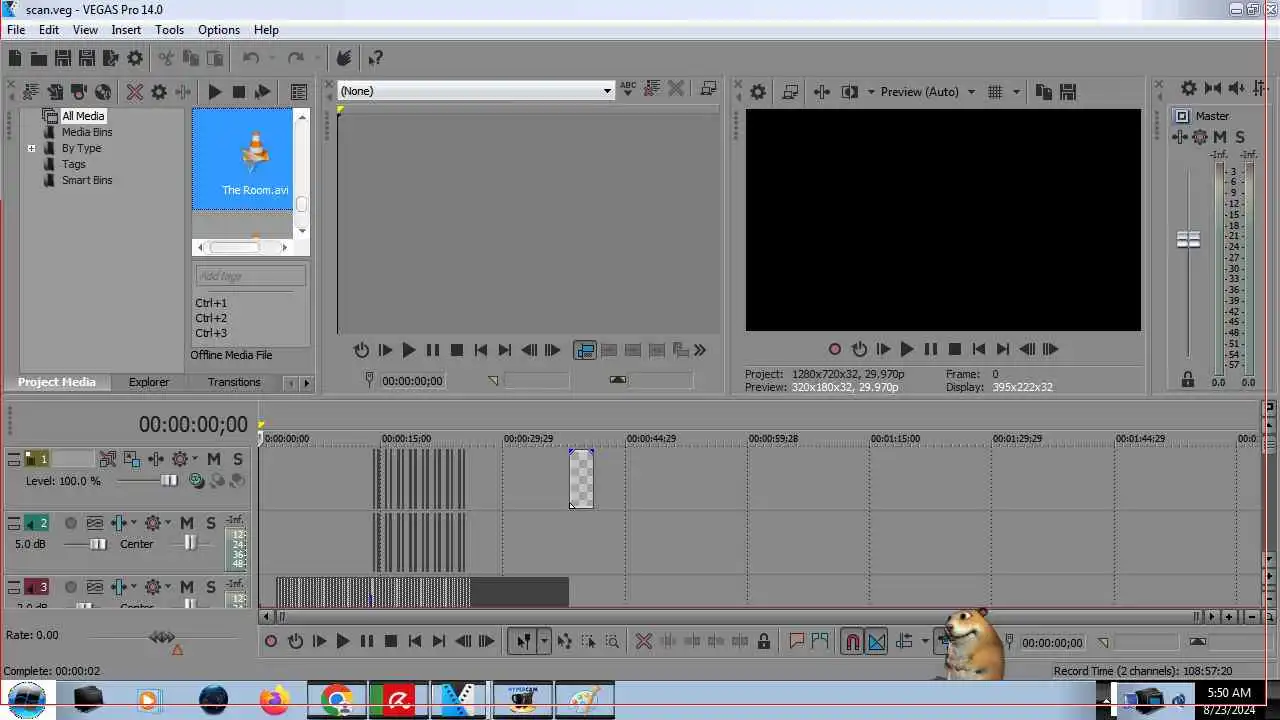Select The Room.avi media thumbnail
This screenshot has width=1280, height=720.
243,159
